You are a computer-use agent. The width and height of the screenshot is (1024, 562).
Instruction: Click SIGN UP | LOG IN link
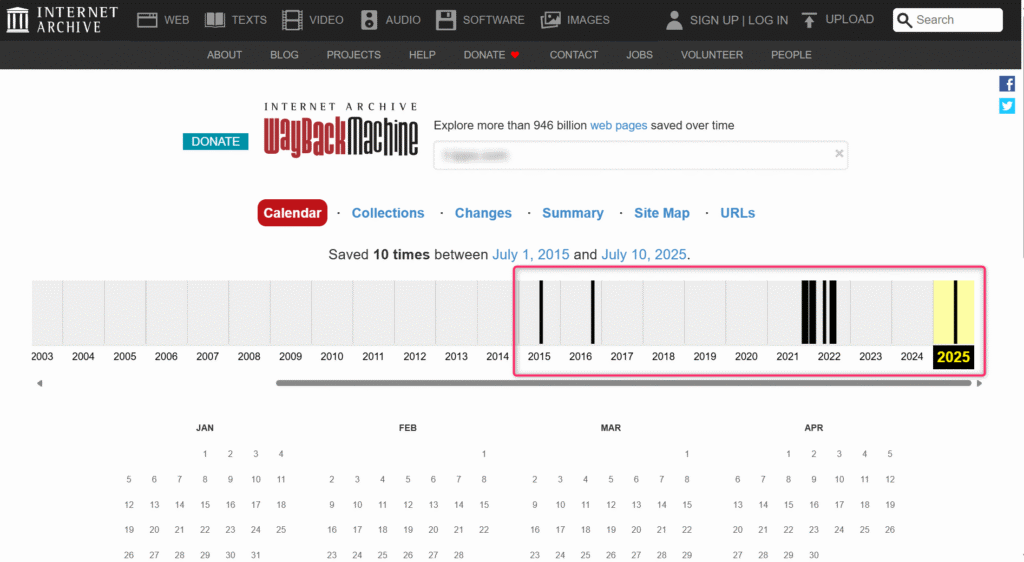[739, 20]
